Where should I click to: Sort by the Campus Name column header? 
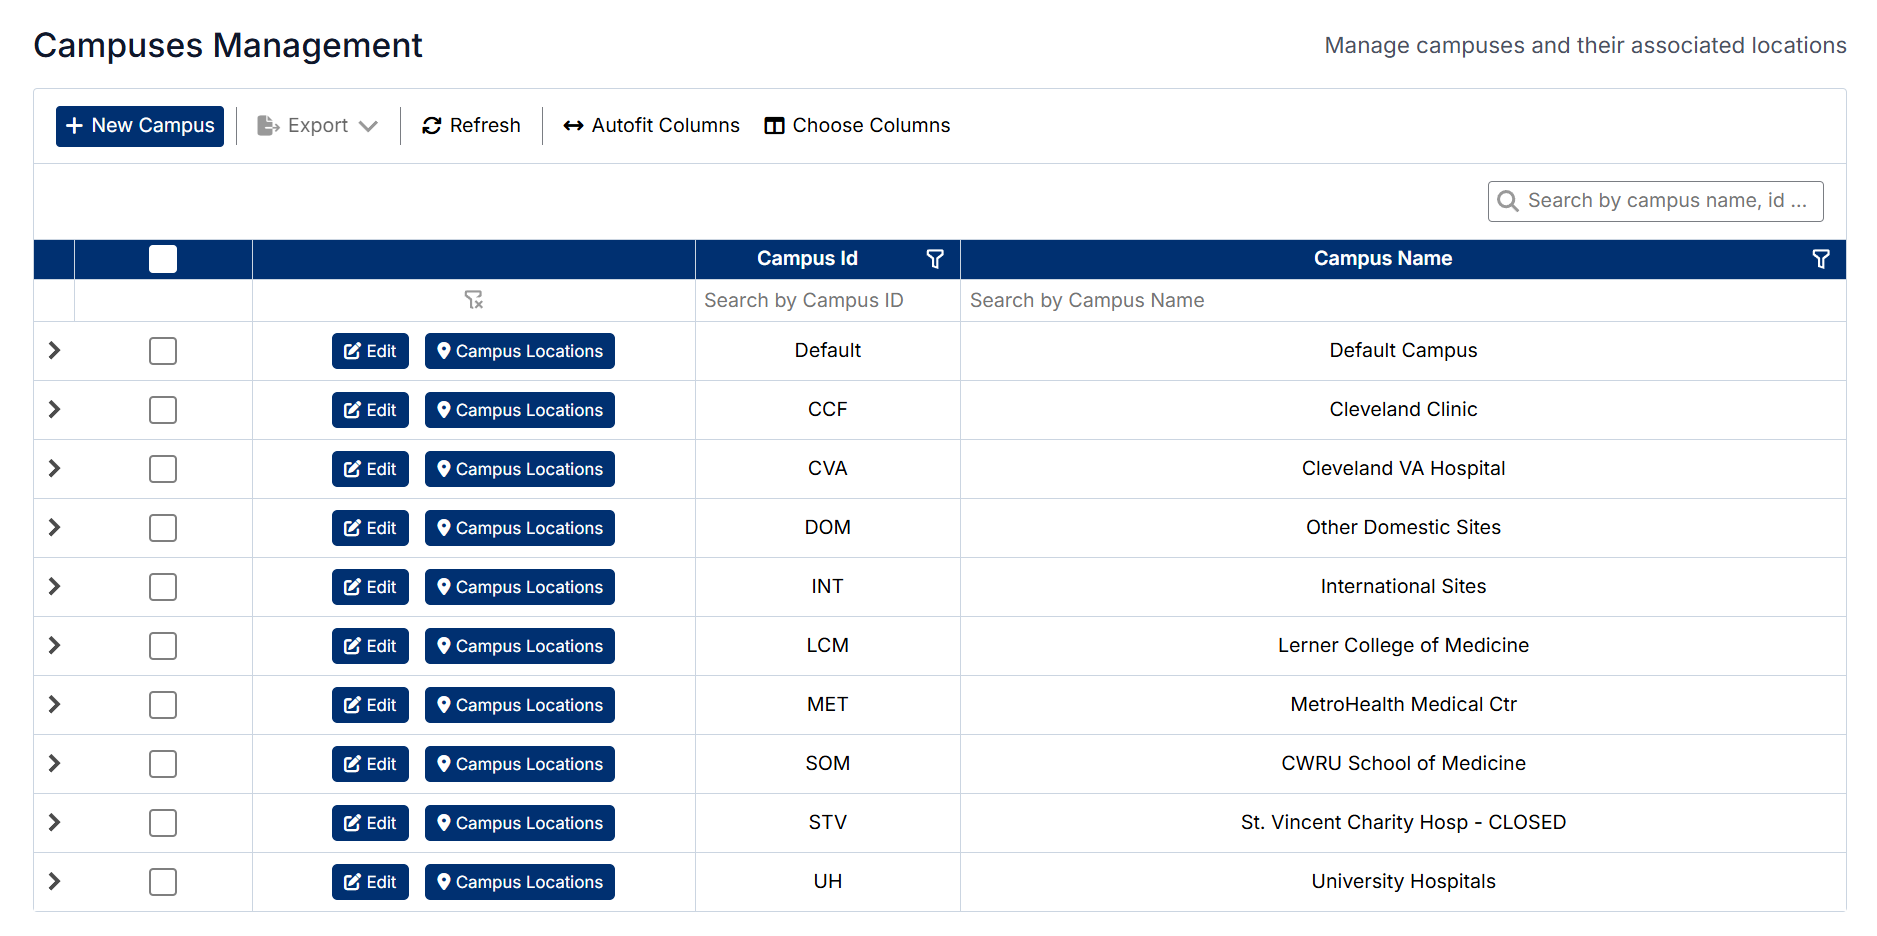(1382, 259)
